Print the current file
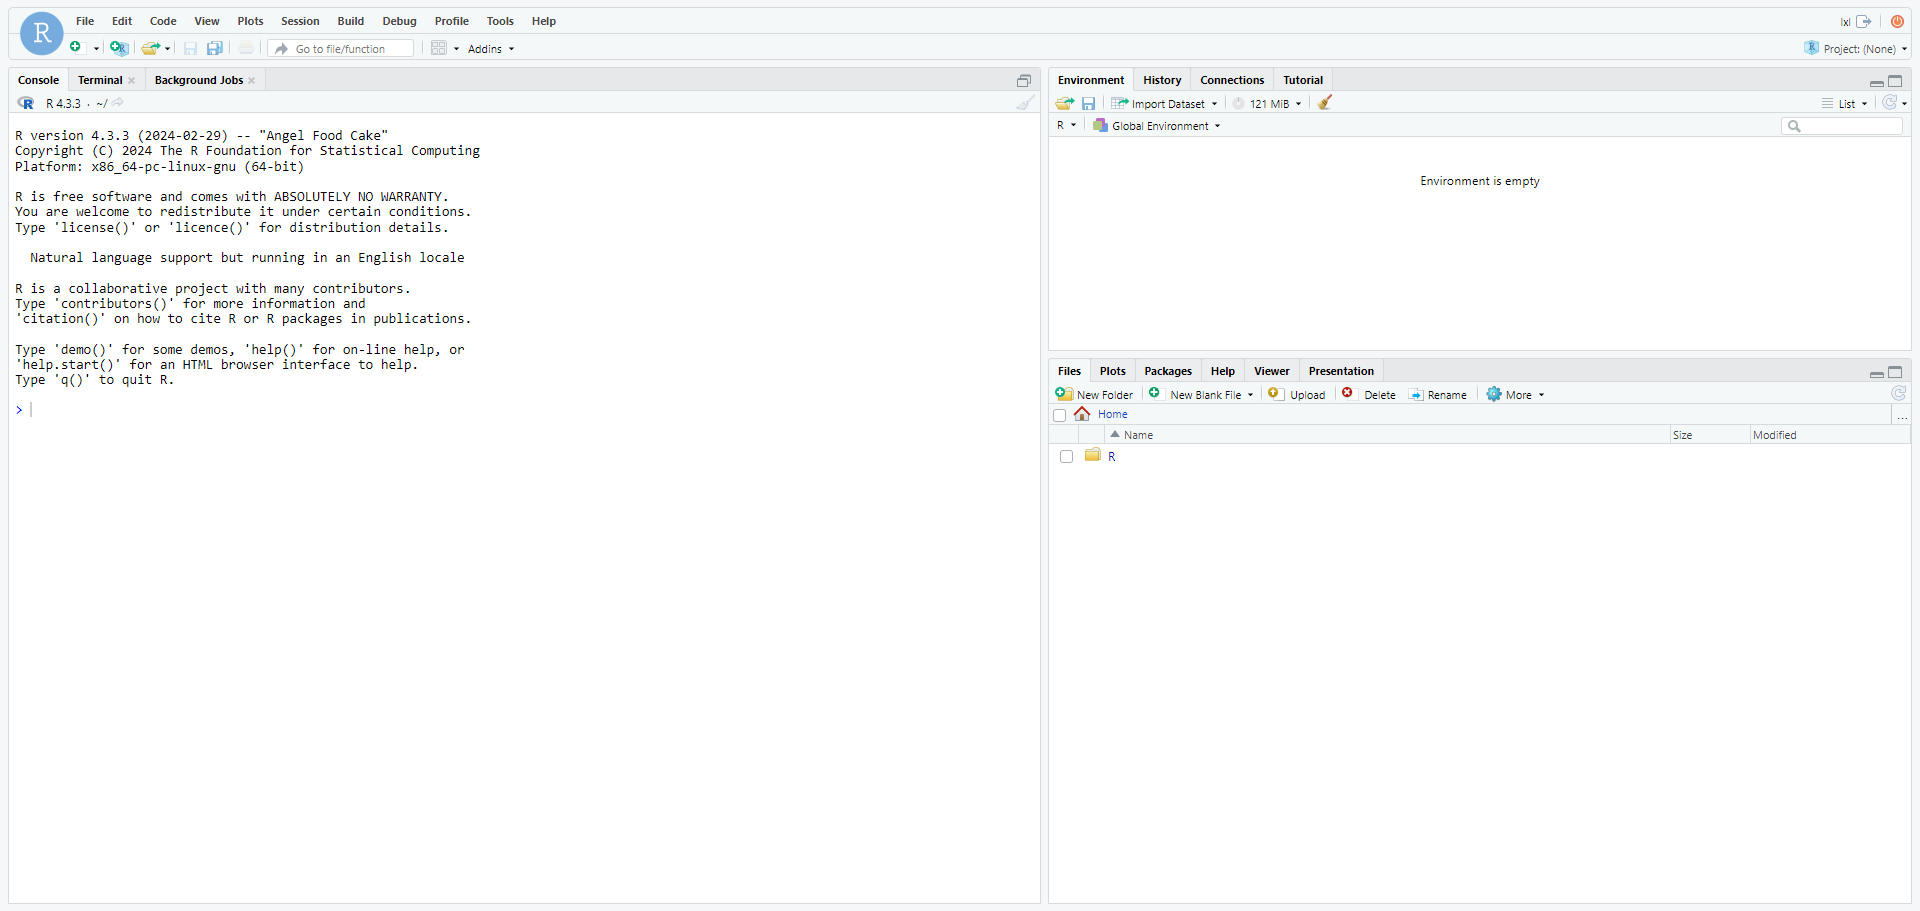Image resolution: width=1920 pixels, height=911 pixels. click(246, 48)
